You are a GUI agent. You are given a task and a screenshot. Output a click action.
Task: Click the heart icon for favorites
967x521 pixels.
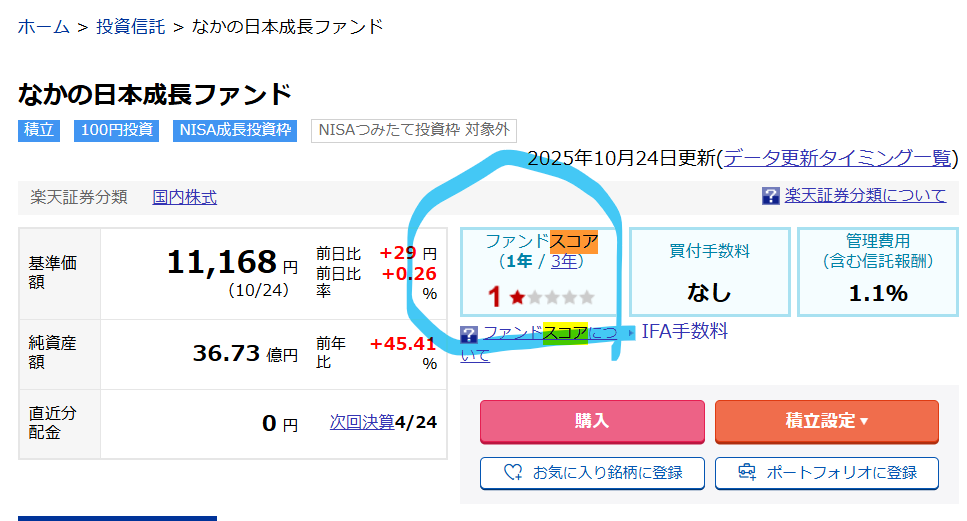513,472
